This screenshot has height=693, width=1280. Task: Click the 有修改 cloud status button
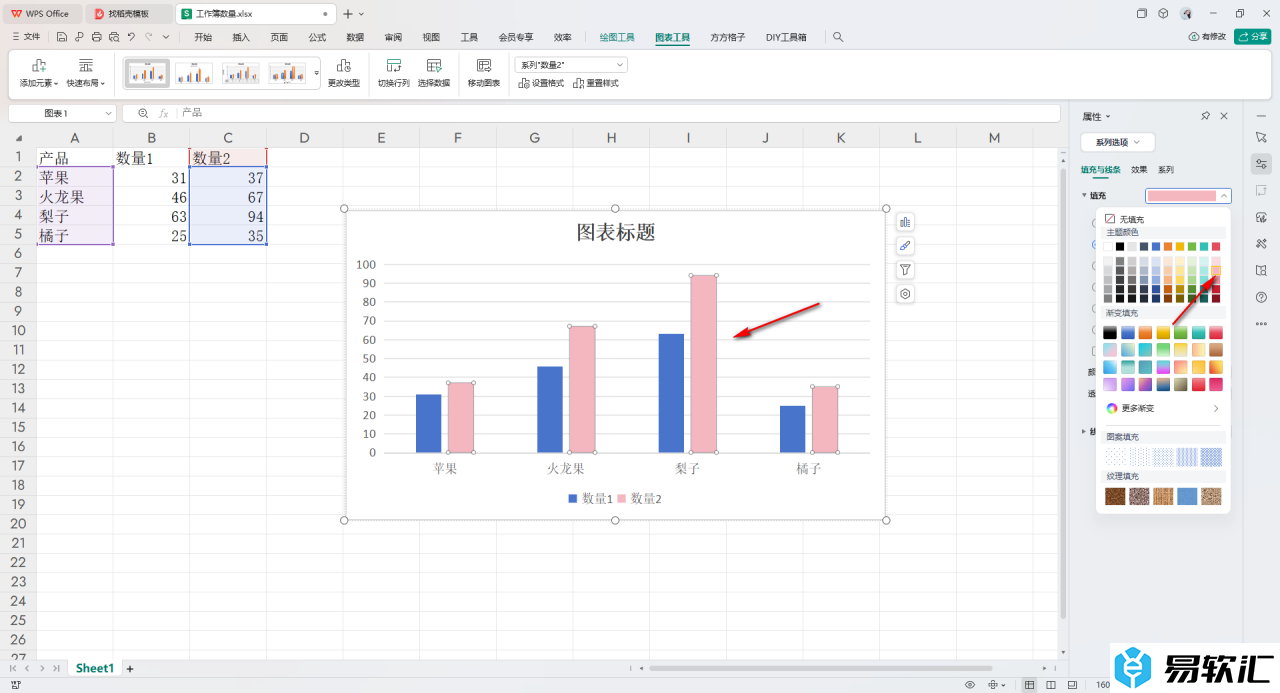pos(1207,37)
